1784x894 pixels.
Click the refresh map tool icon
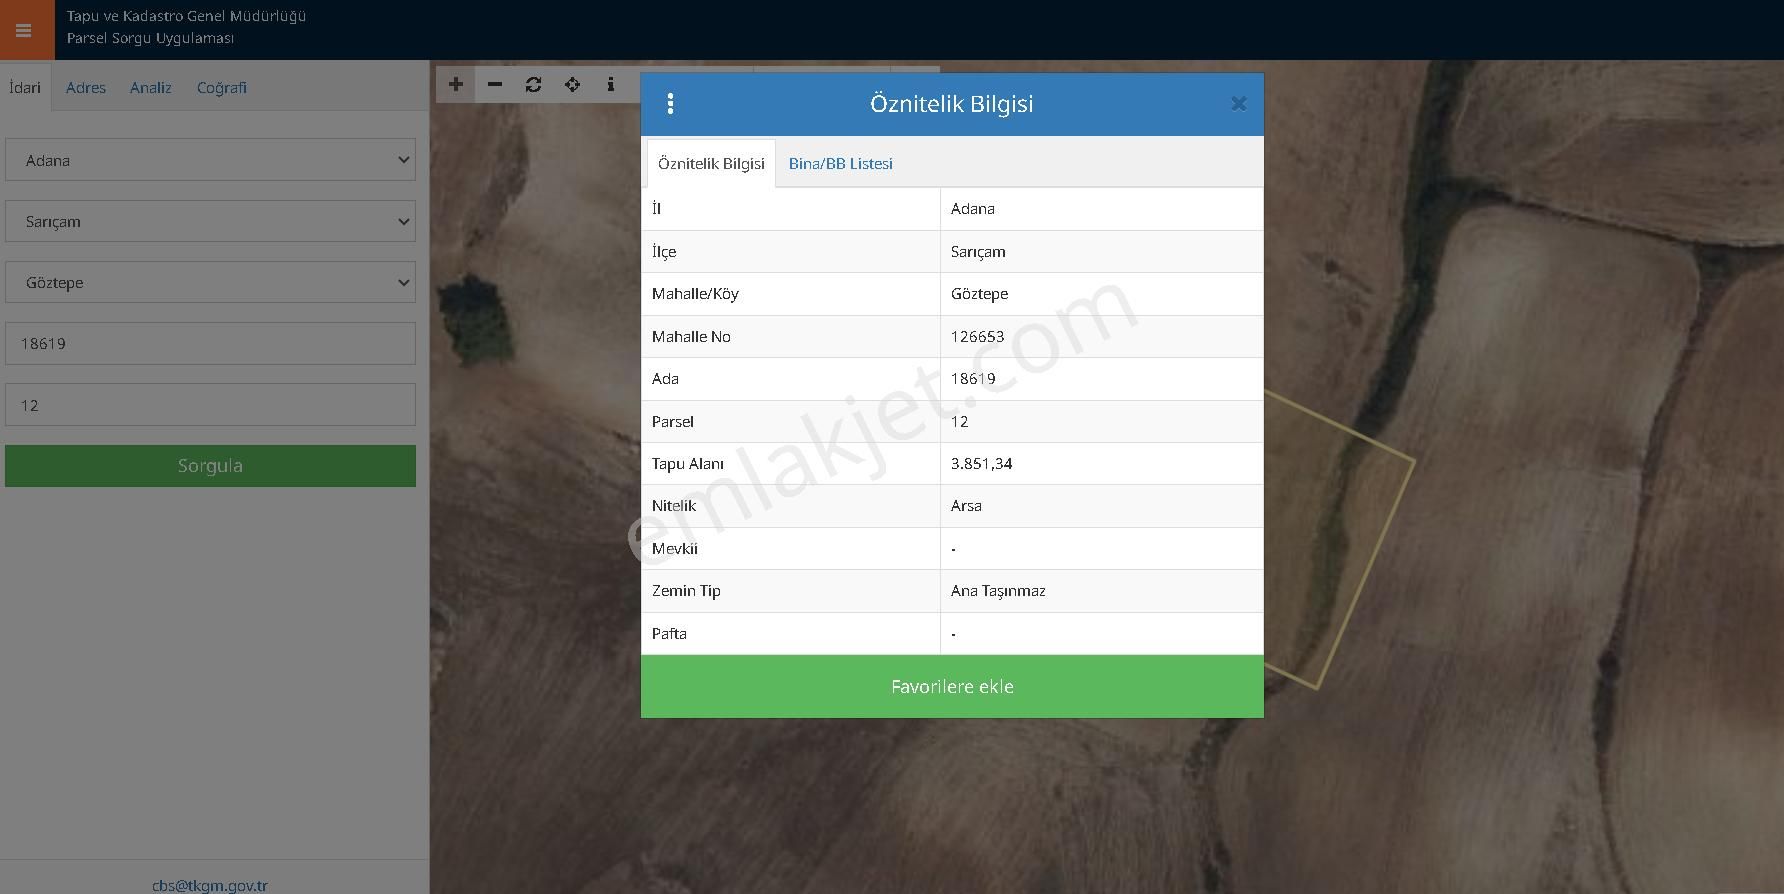pos(534,85)
